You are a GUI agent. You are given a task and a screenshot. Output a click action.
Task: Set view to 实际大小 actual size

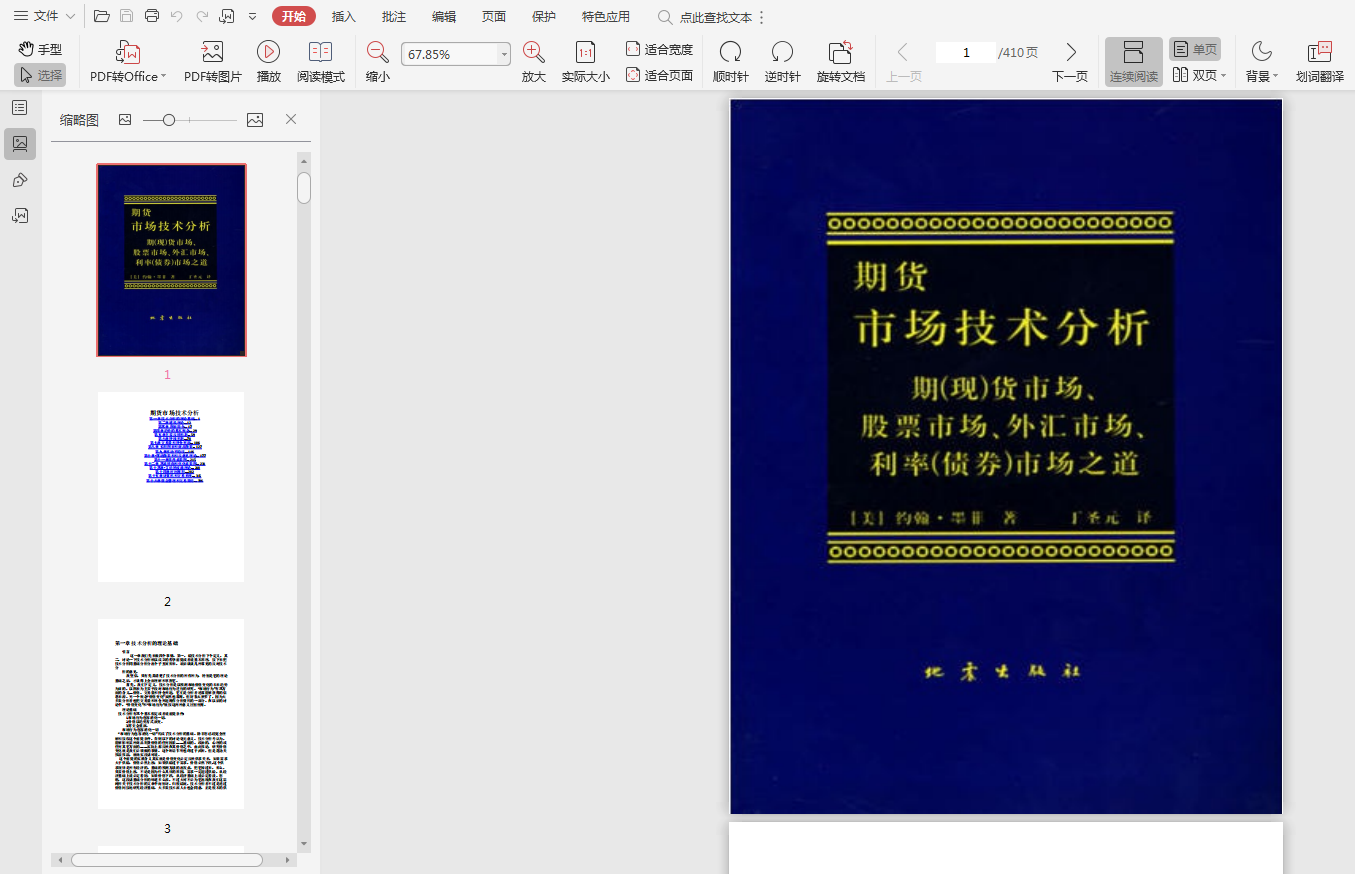point(586,62)
